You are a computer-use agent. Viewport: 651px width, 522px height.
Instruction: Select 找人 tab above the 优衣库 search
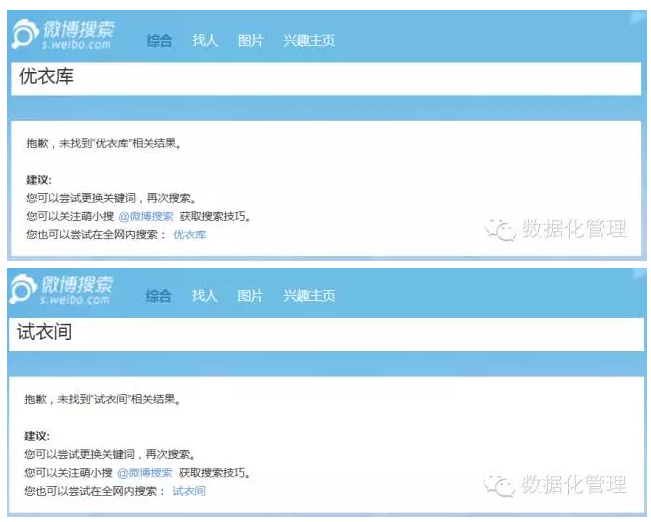coord(205,40)
